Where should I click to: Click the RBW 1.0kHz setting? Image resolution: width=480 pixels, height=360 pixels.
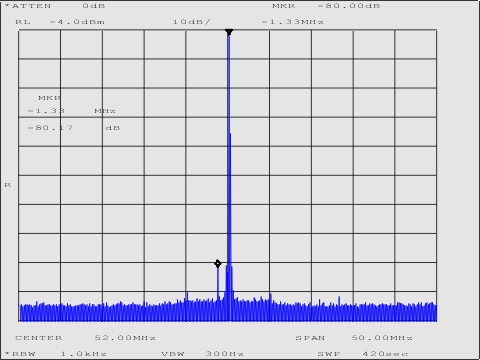pos(56,354)
